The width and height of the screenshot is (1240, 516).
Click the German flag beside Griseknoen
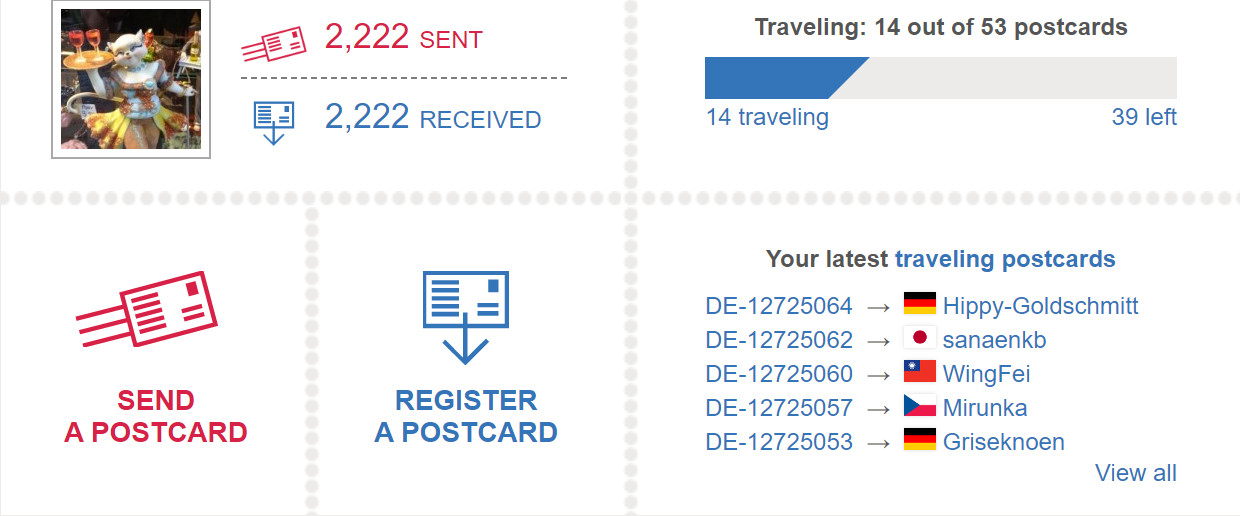[919, 440]
